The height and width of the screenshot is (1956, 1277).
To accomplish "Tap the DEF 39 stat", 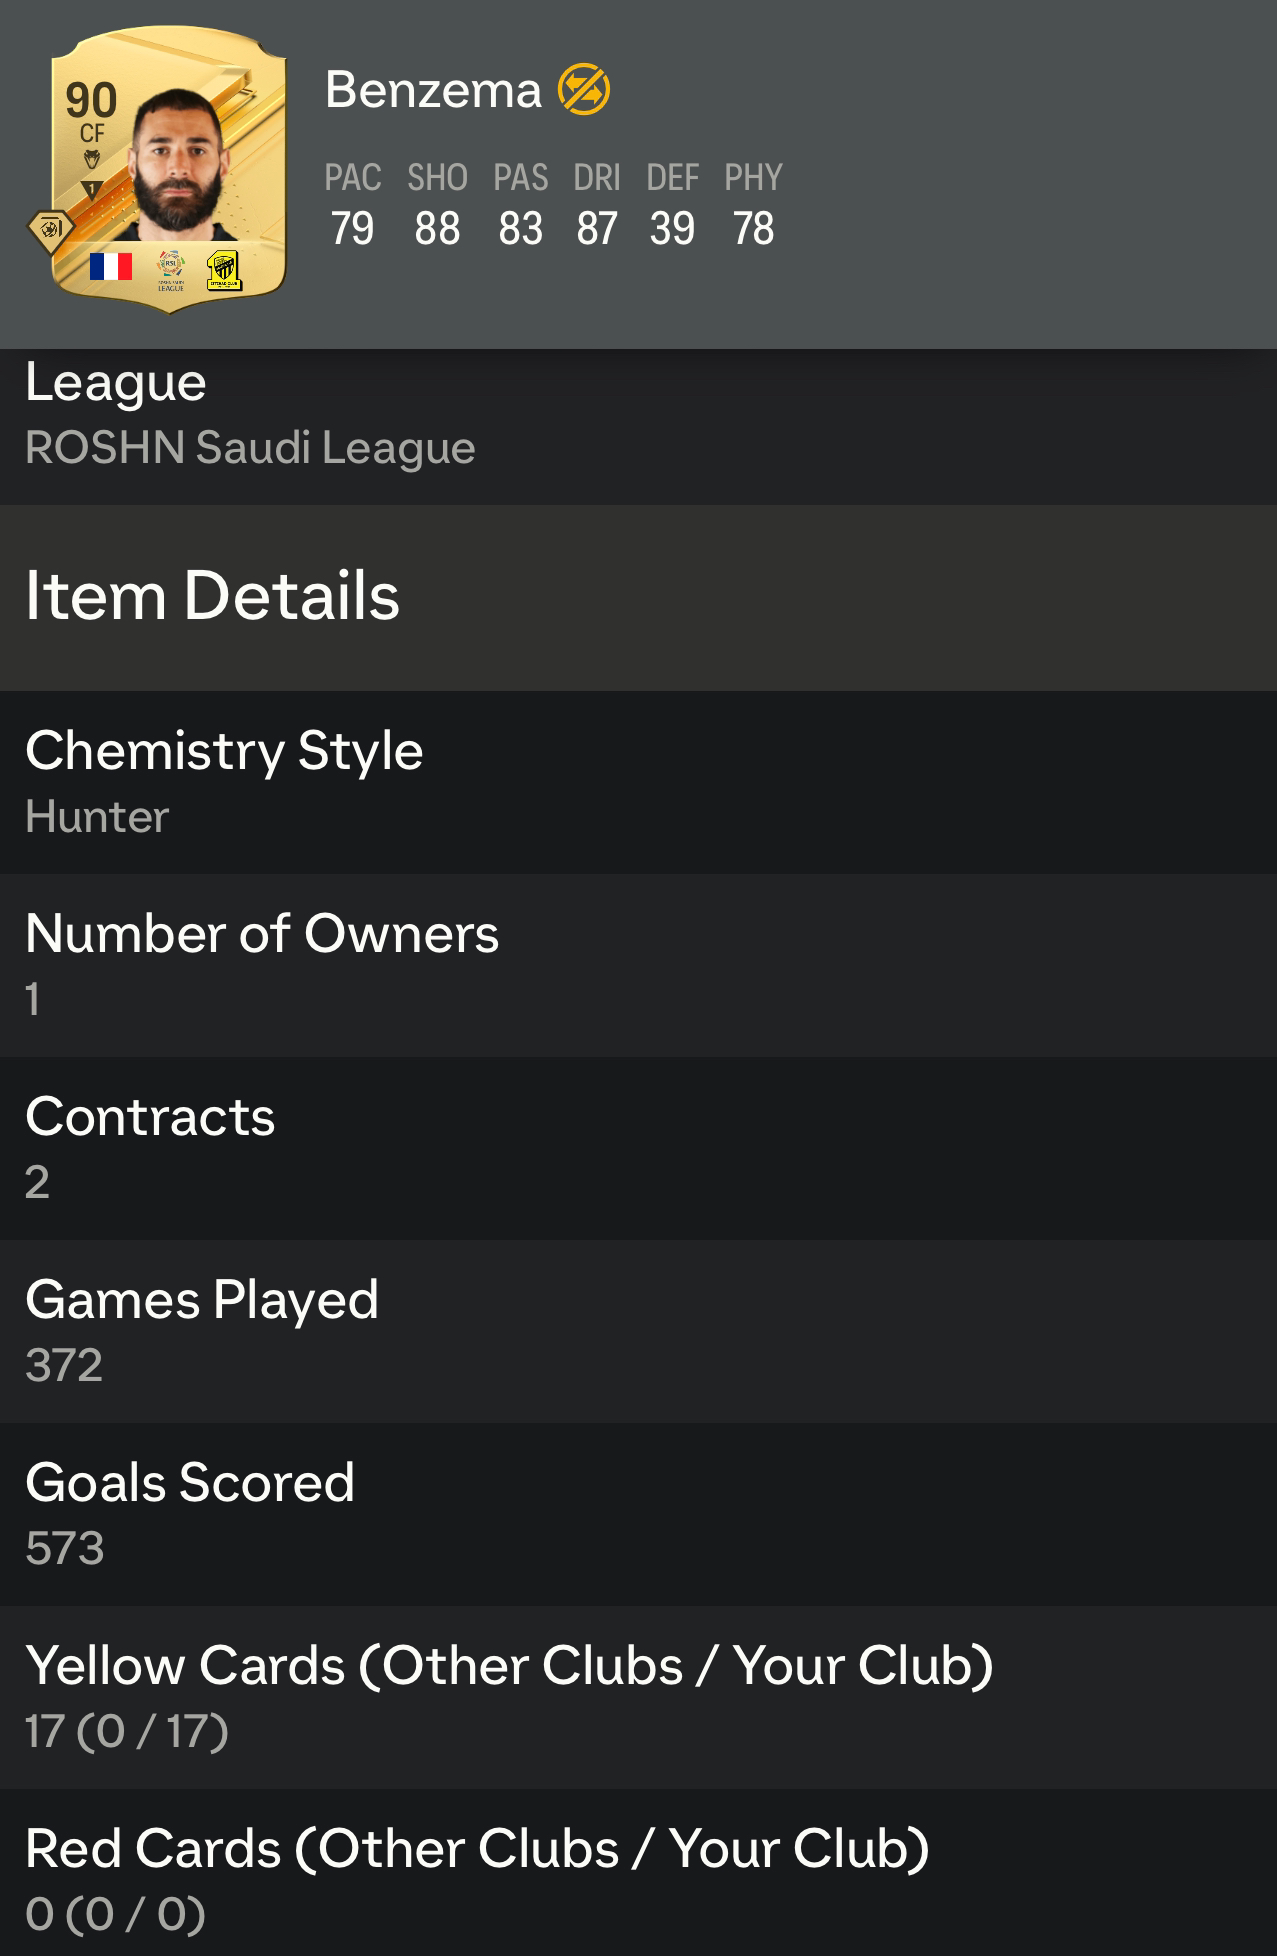I will point(672,204).
